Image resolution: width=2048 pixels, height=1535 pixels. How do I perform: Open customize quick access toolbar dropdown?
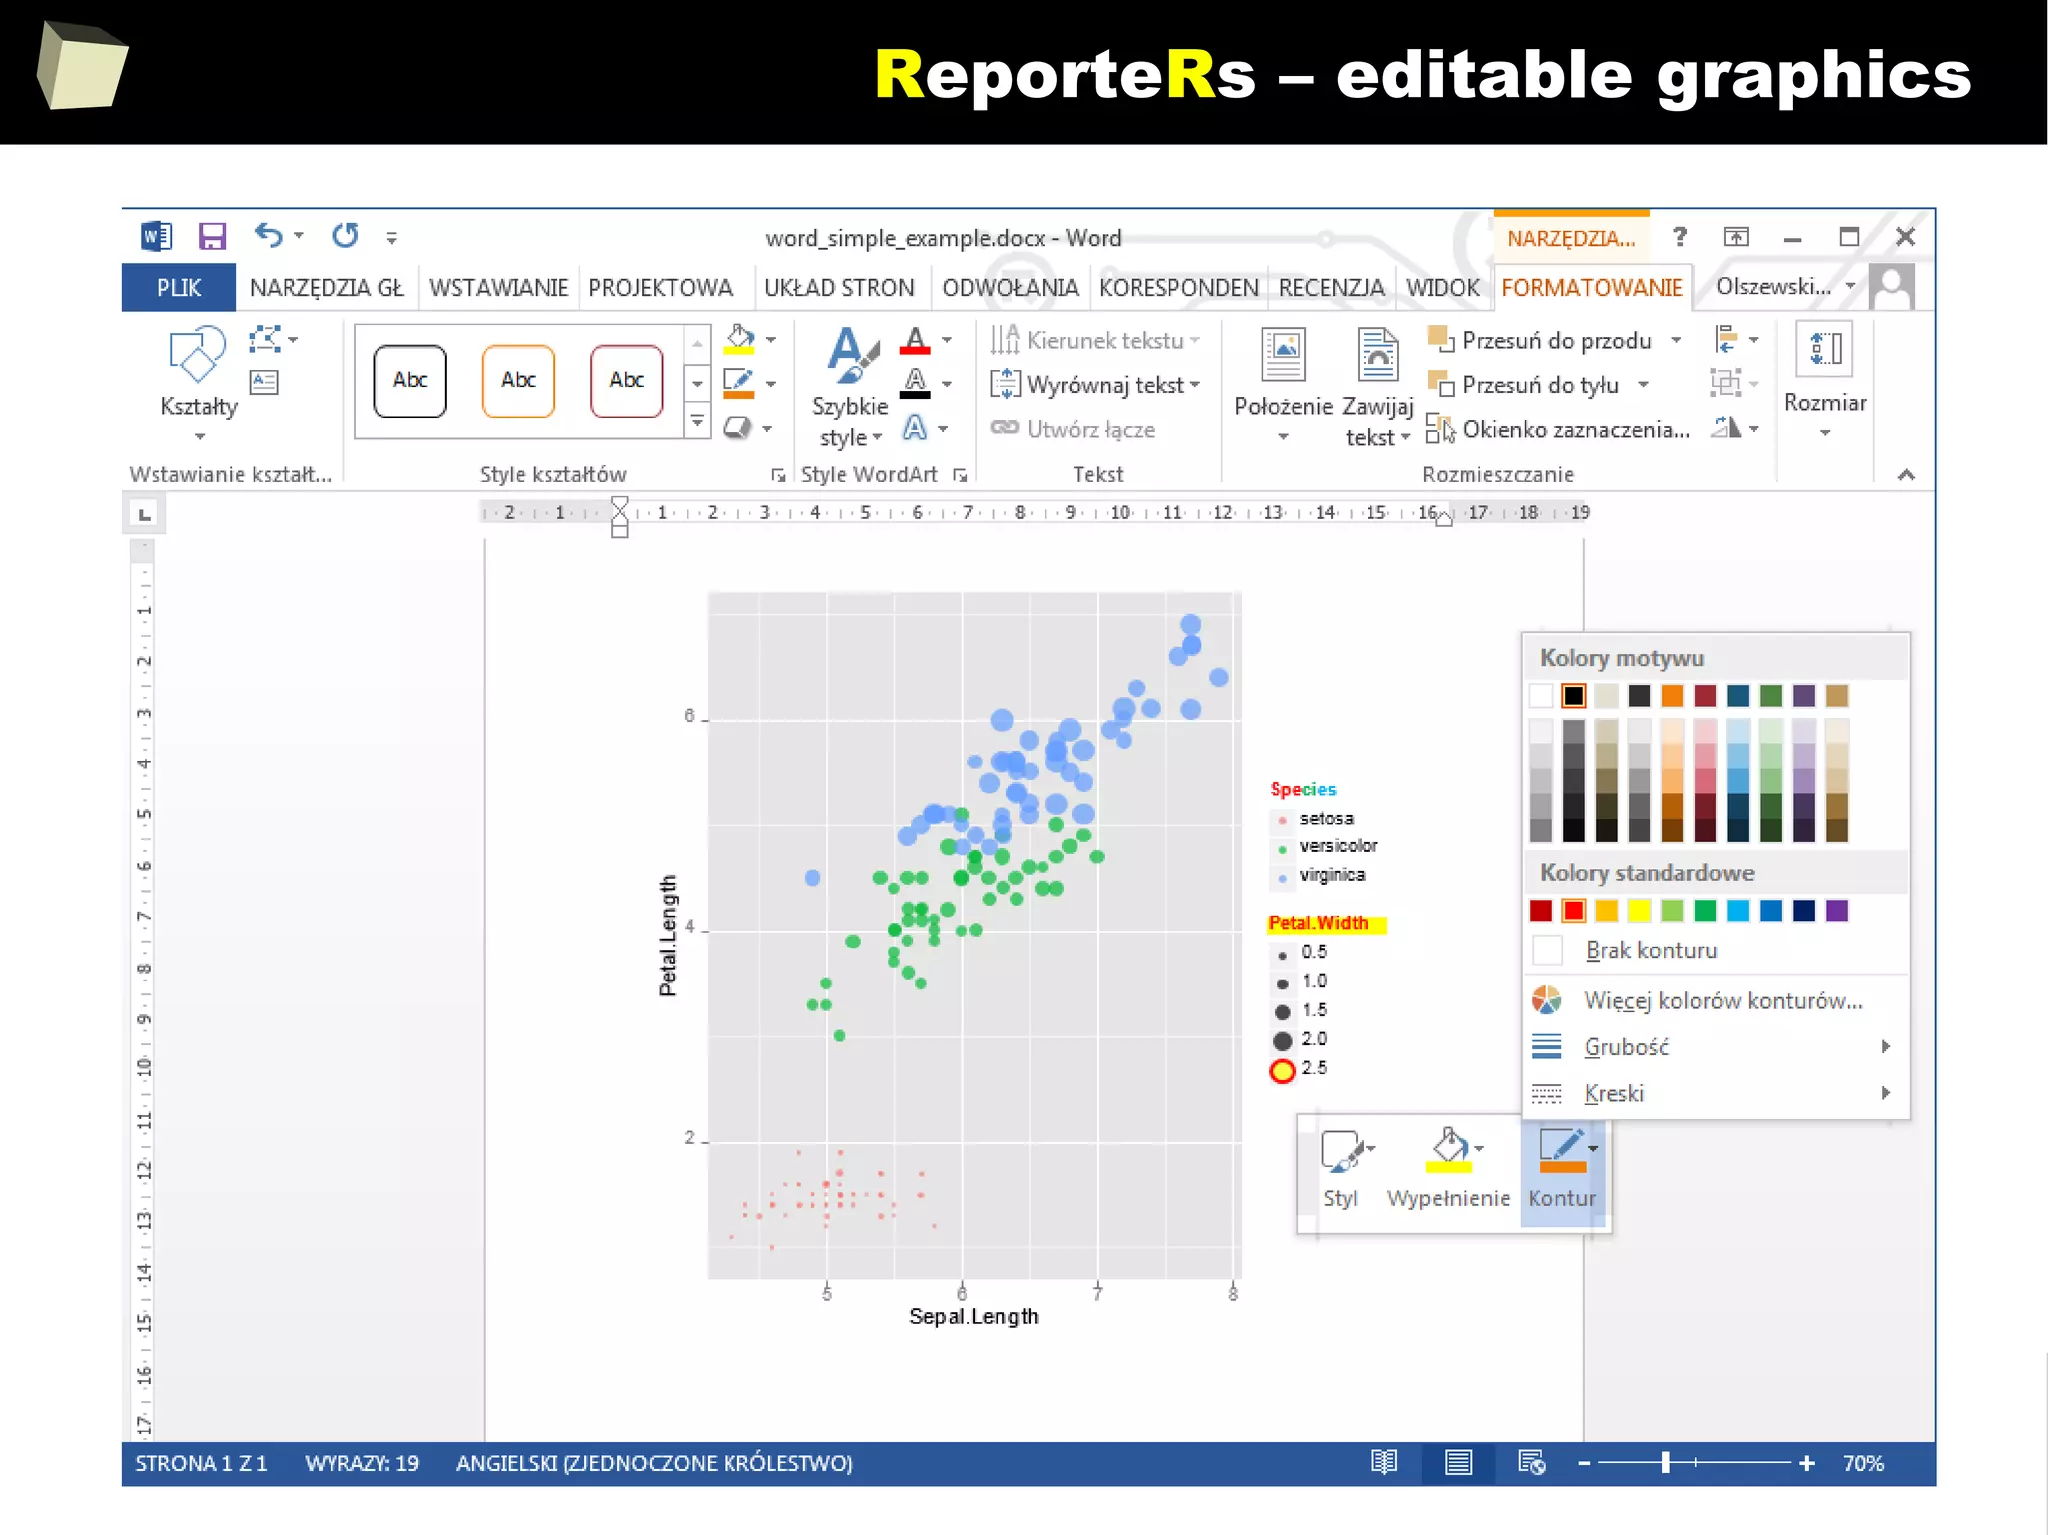(391, 238)
